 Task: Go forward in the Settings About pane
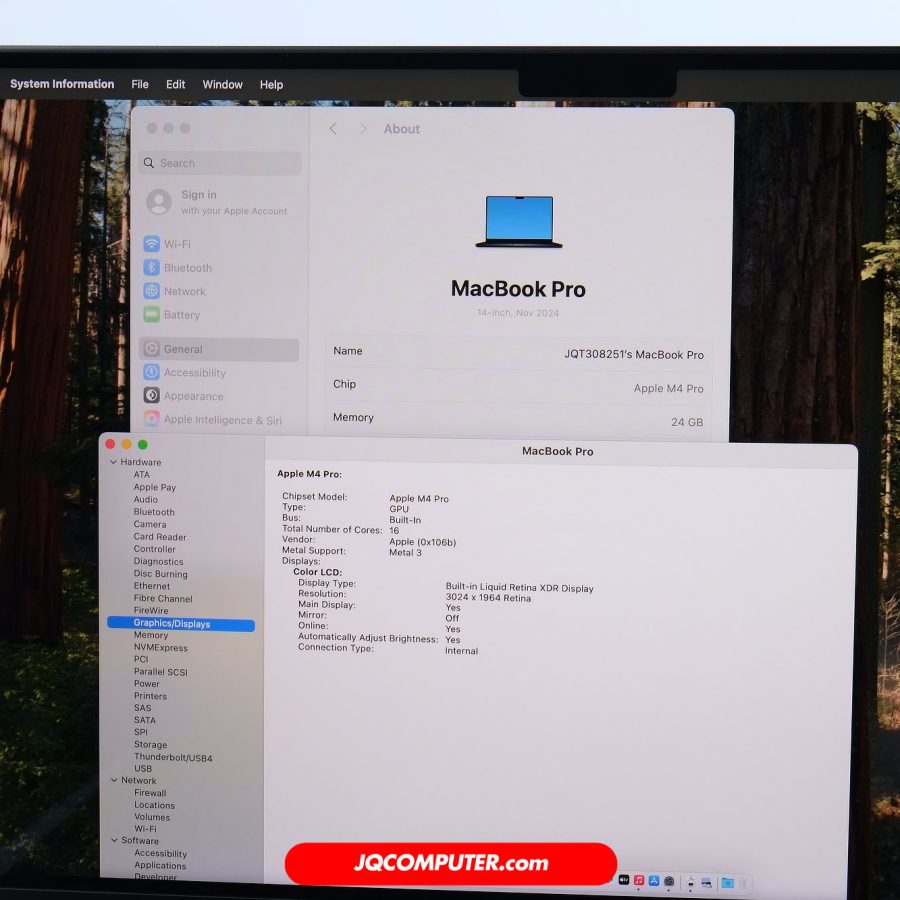click(363, 129)
